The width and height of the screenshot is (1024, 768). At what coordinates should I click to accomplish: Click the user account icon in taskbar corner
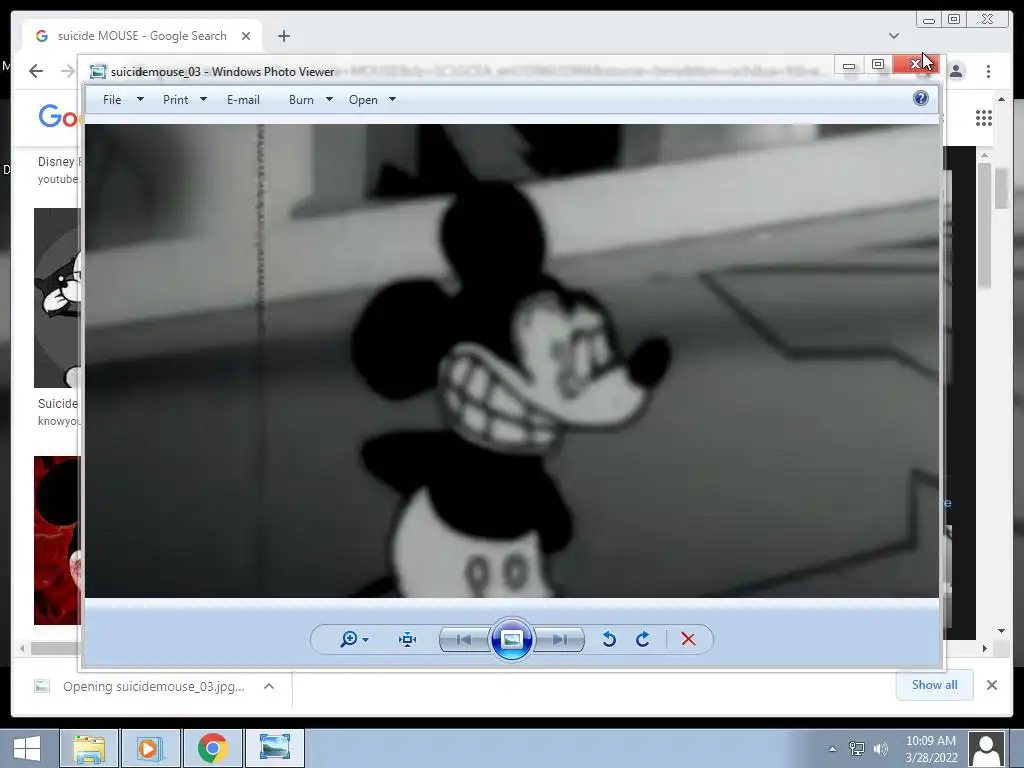[986, 749]
